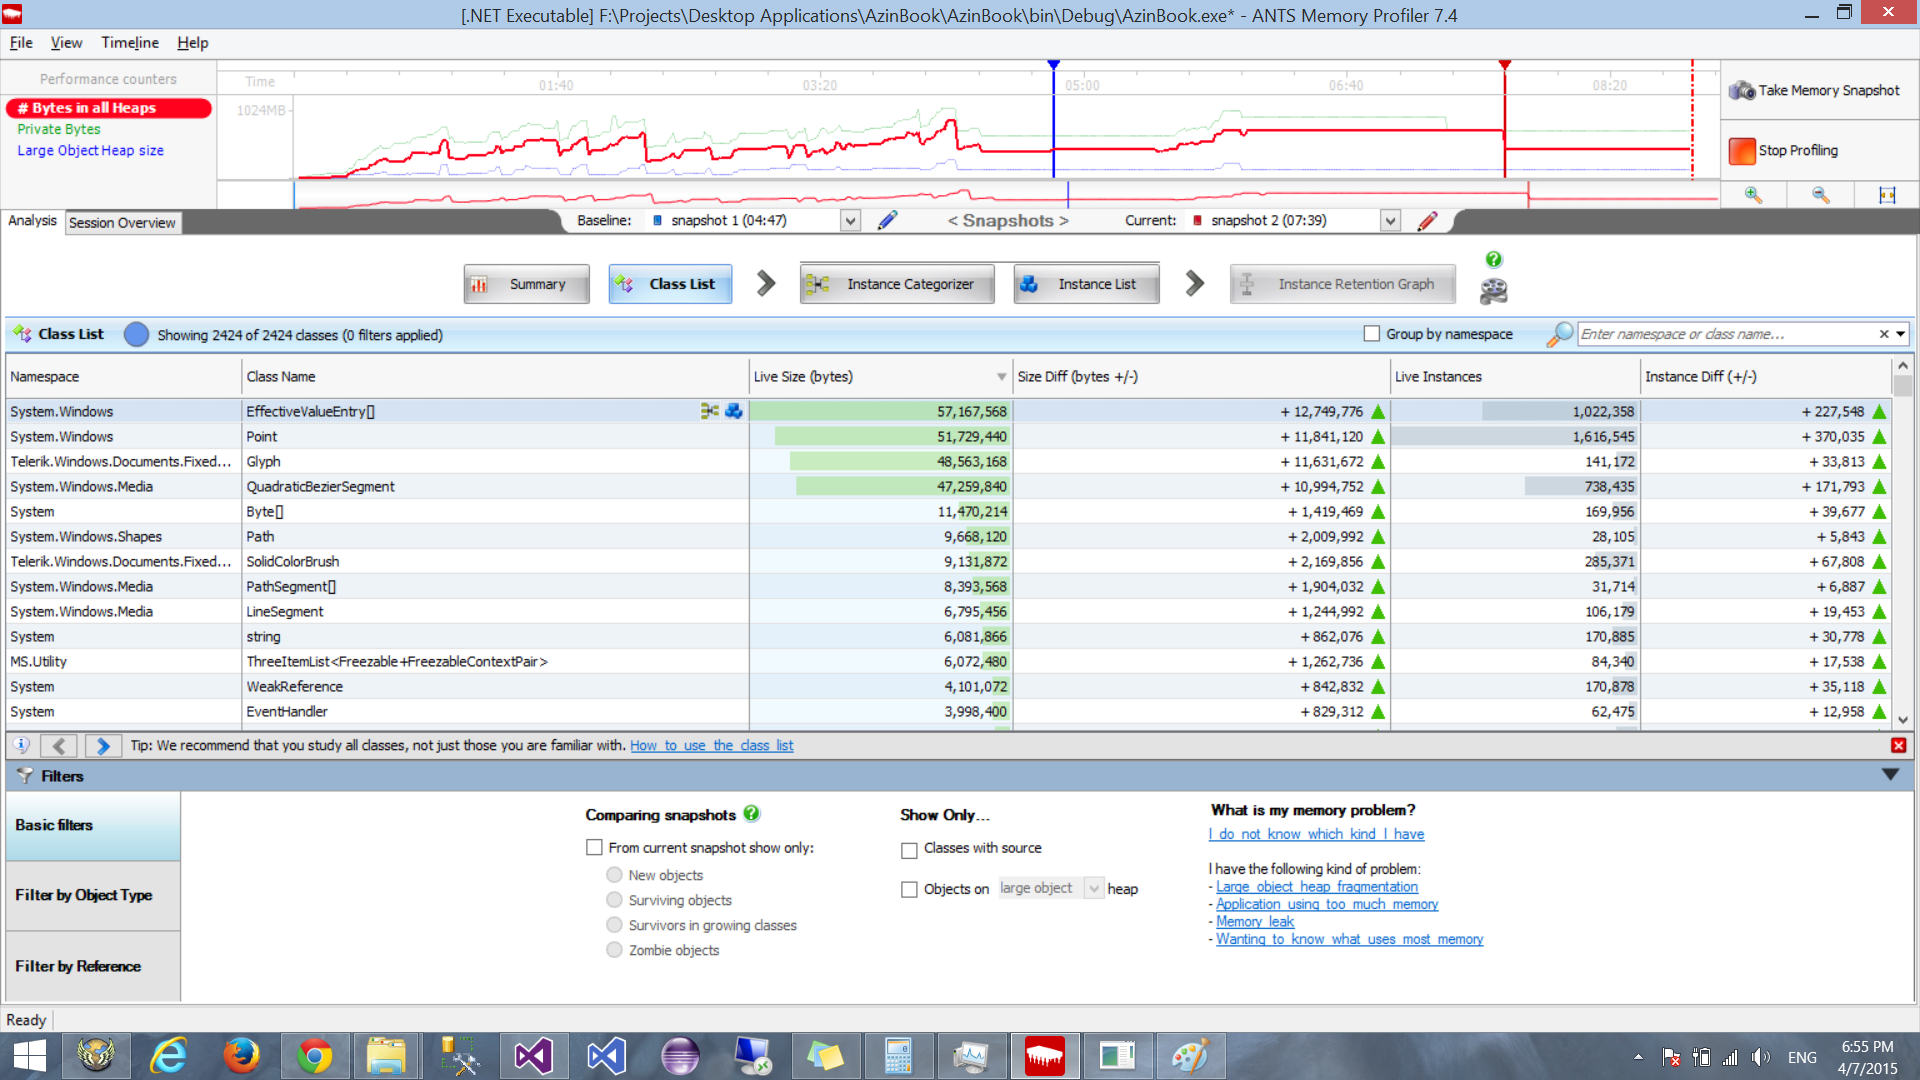Open the Instance Categorizer view
Viewport: 1920px width, 1080px height.
coord(897,284)
